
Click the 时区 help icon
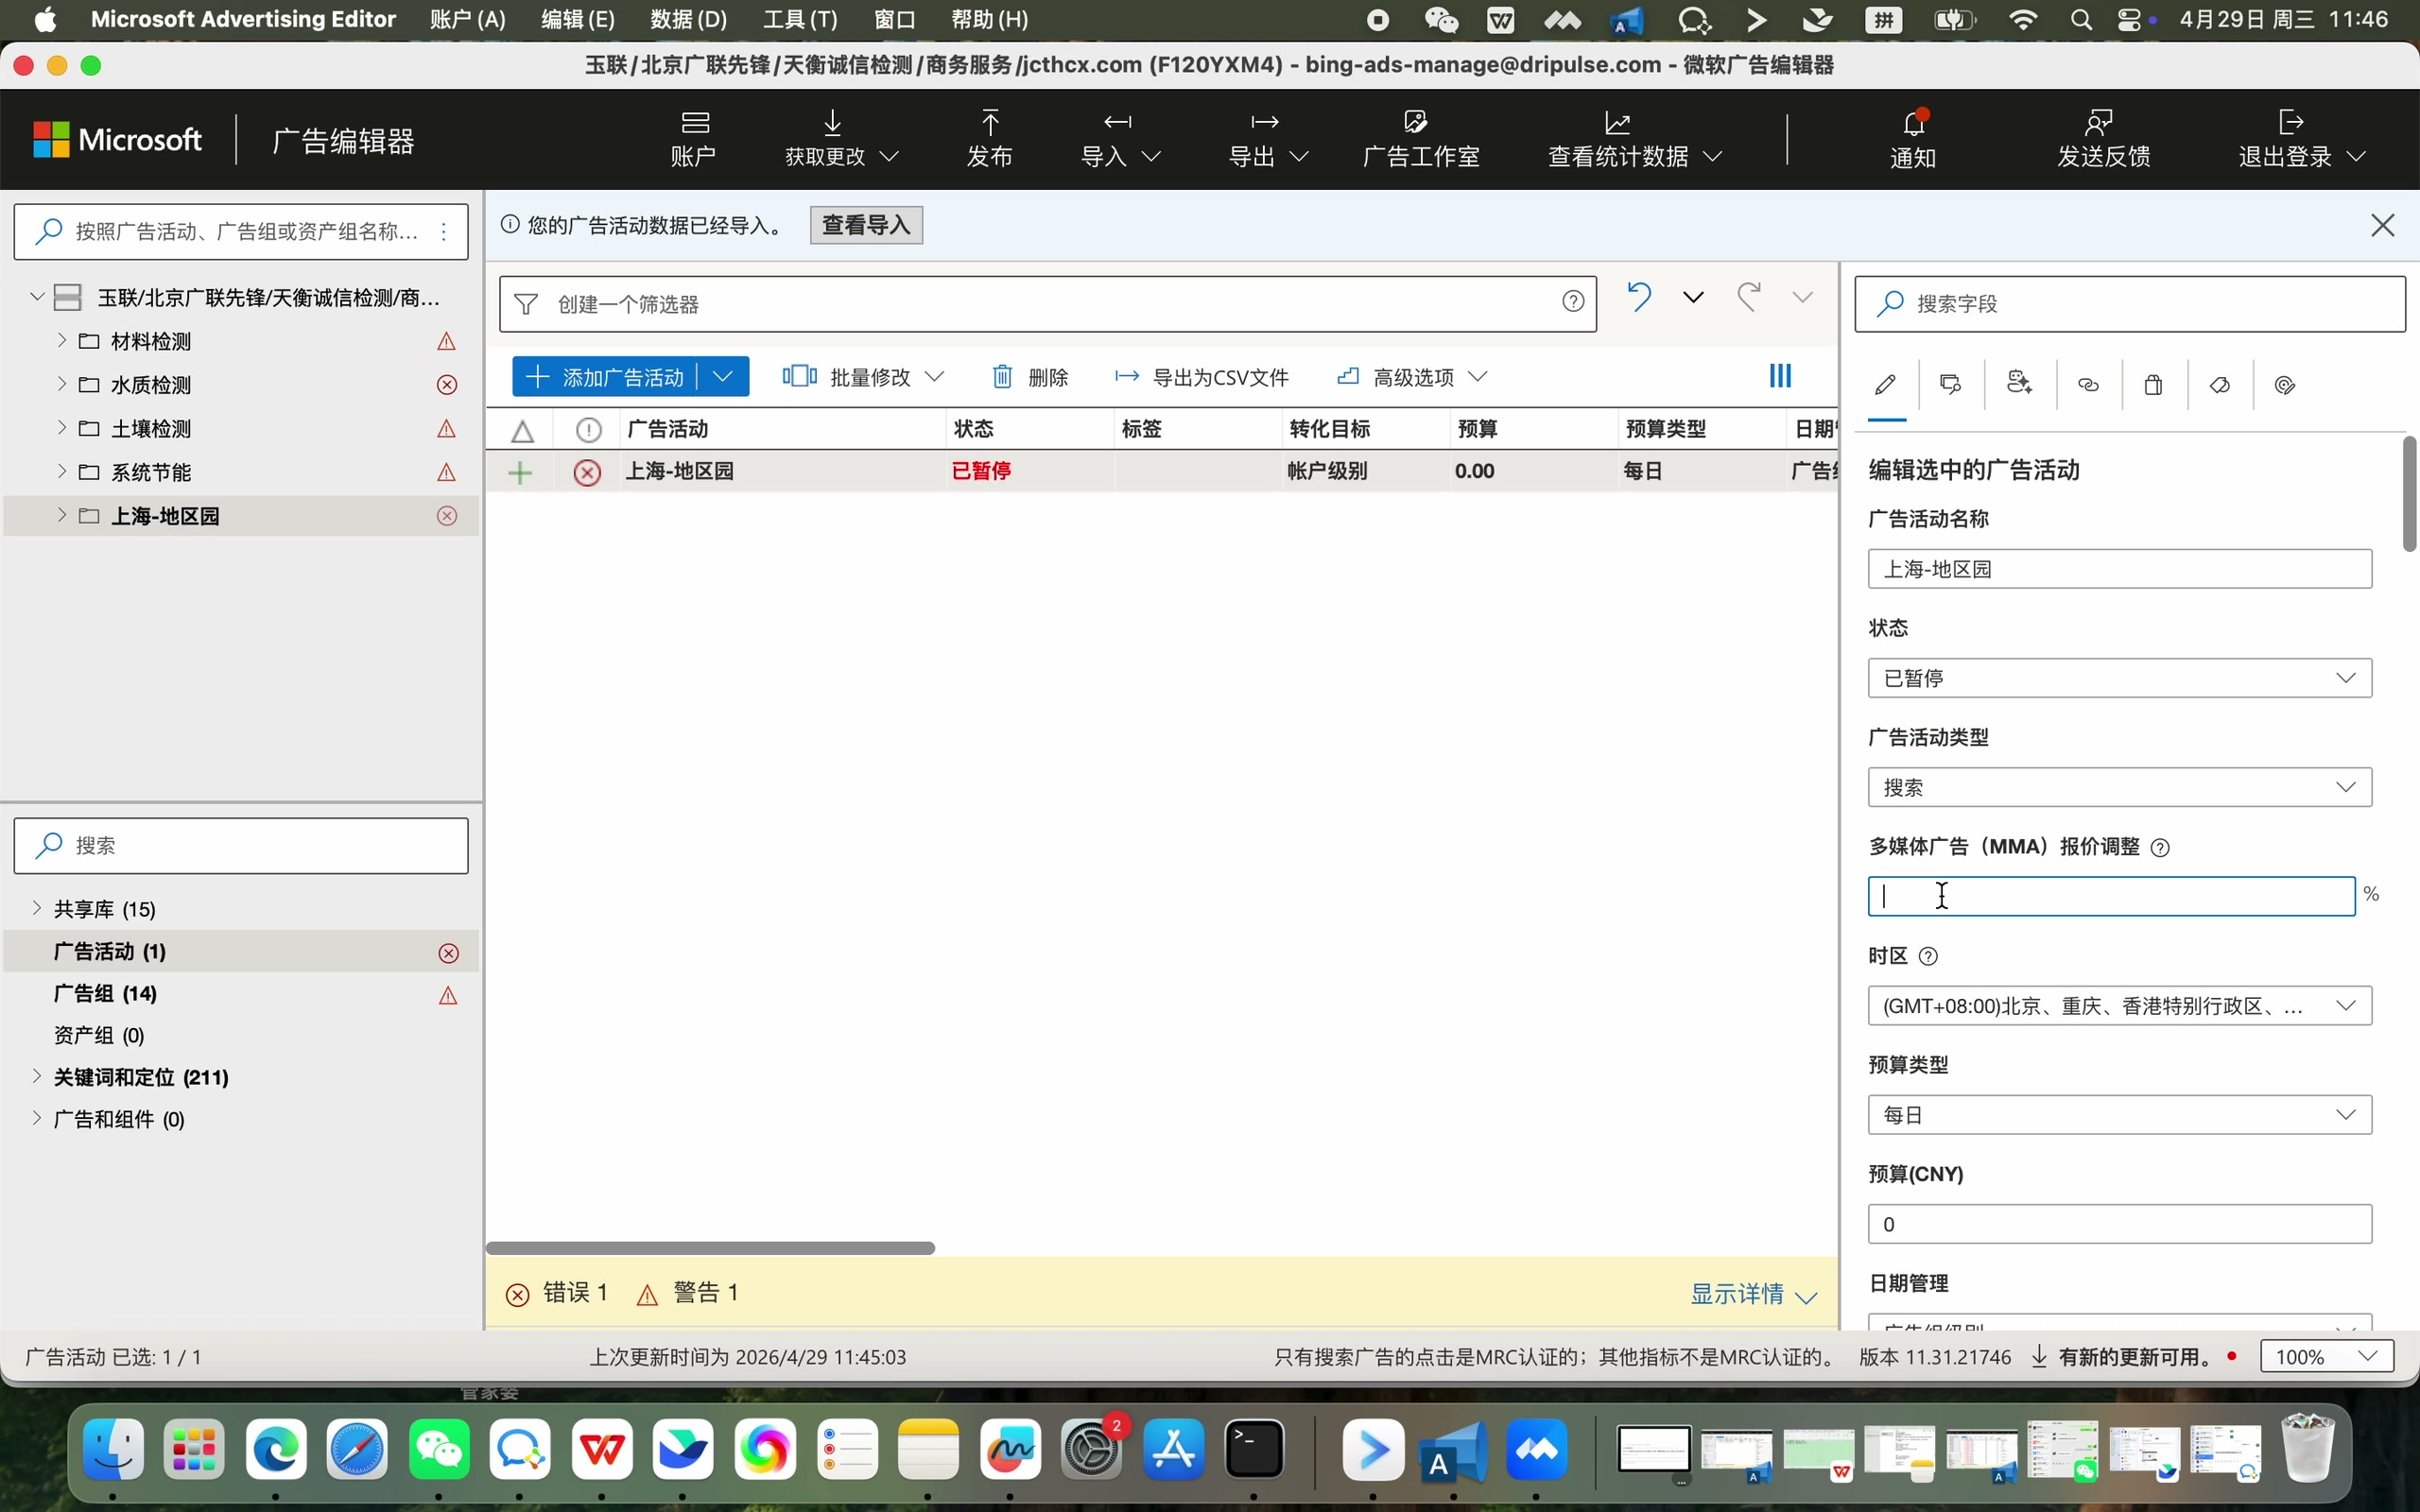coord(1929,956)
